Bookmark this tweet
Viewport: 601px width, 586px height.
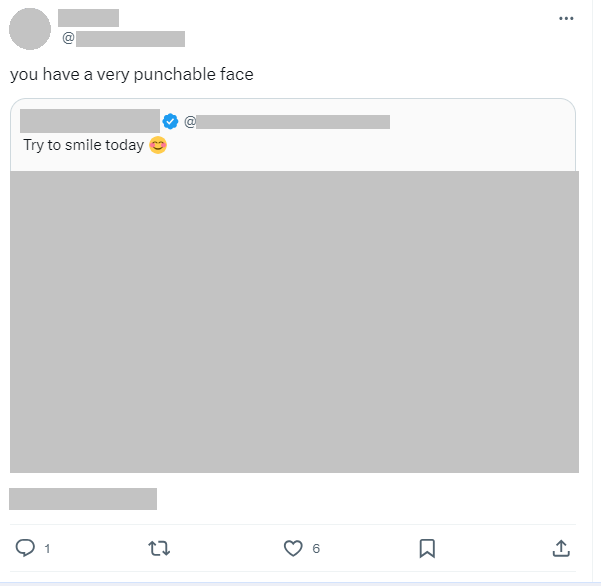pos(427,548)
